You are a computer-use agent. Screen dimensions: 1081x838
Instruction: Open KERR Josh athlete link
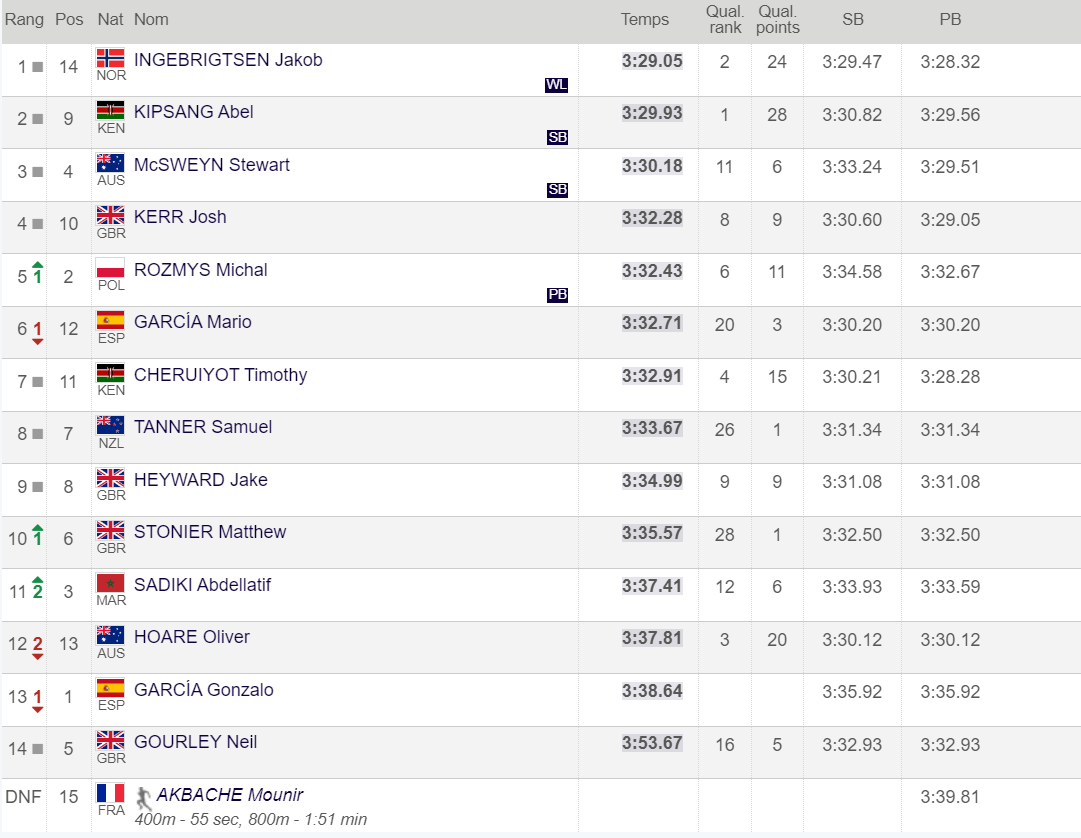[180, 217]
